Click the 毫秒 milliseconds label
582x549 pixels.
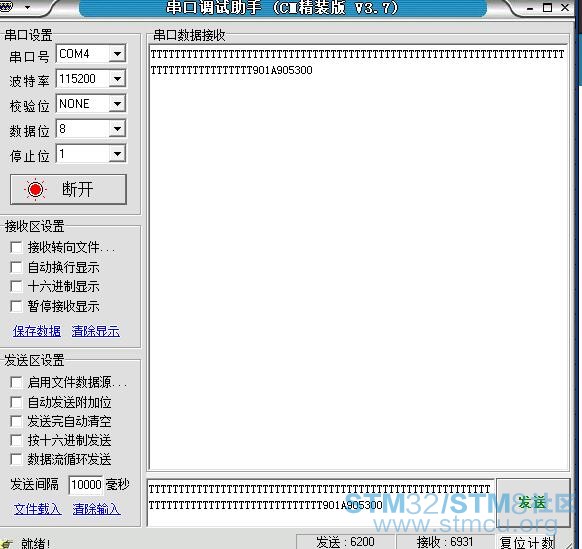(118, 484)
